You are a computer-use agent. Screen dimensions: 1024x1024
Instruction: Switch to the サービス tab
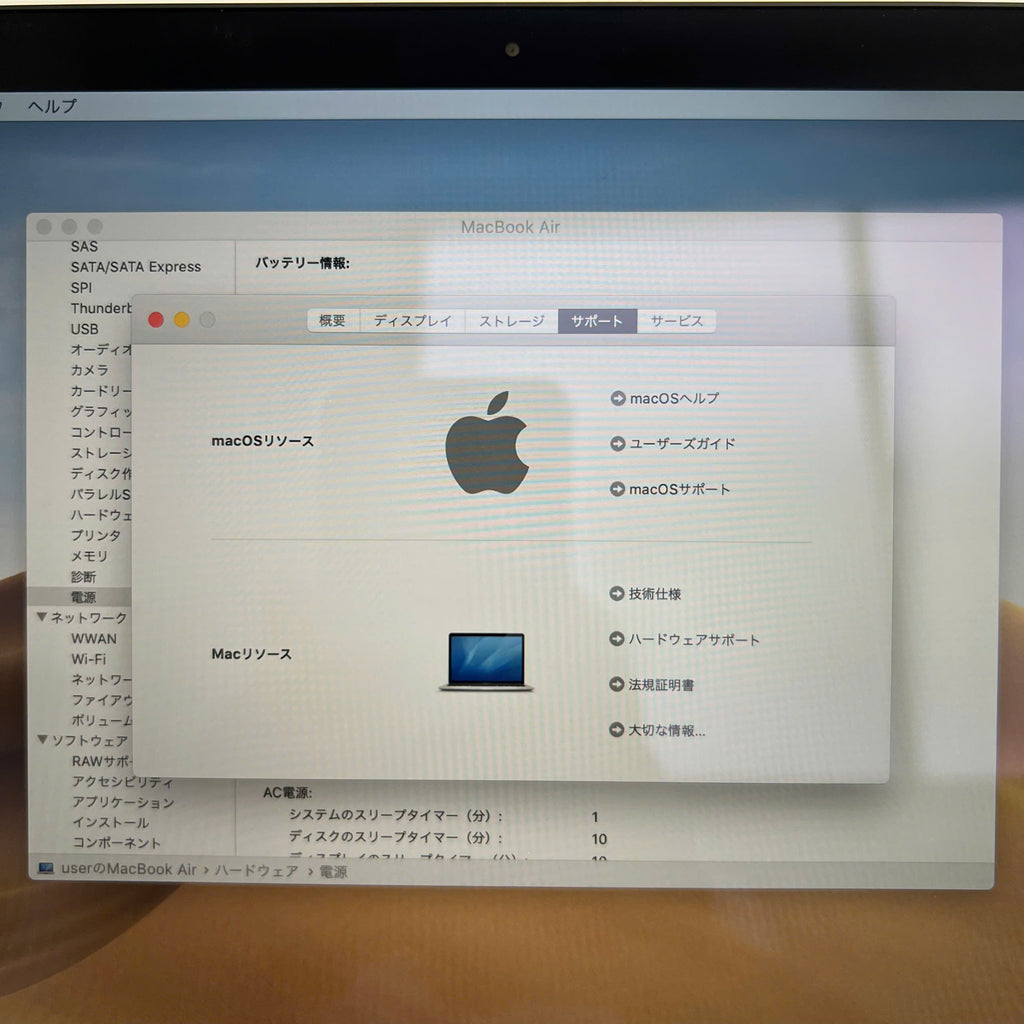pos(677,321)
